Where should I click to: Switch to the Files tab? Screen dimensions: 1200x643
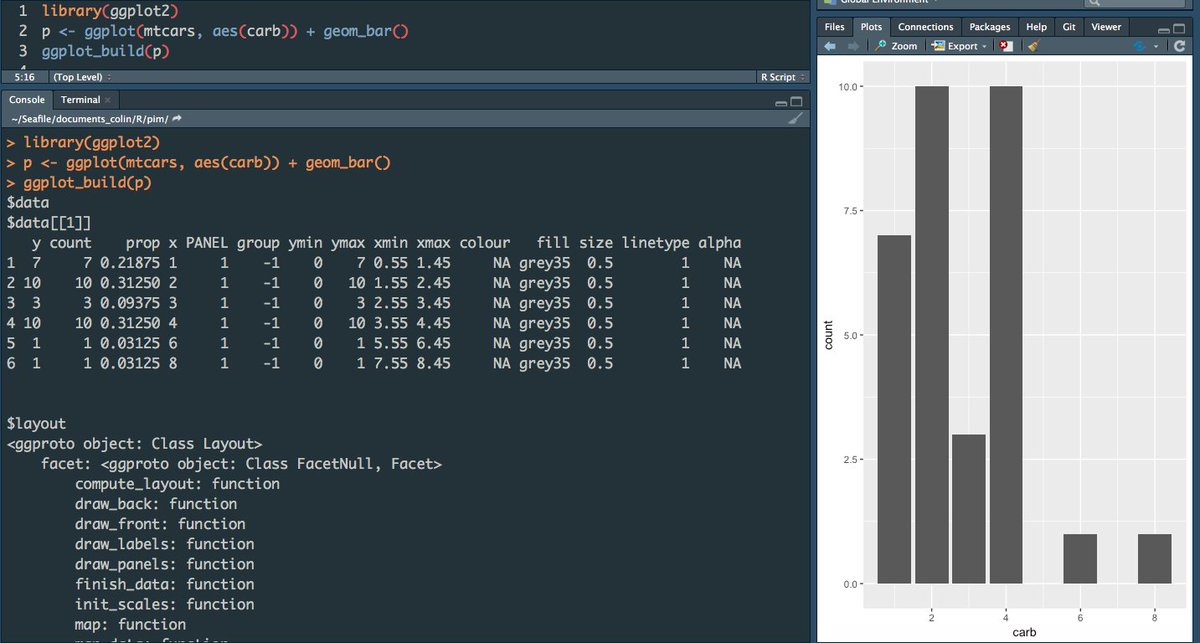tap(834, 27)
